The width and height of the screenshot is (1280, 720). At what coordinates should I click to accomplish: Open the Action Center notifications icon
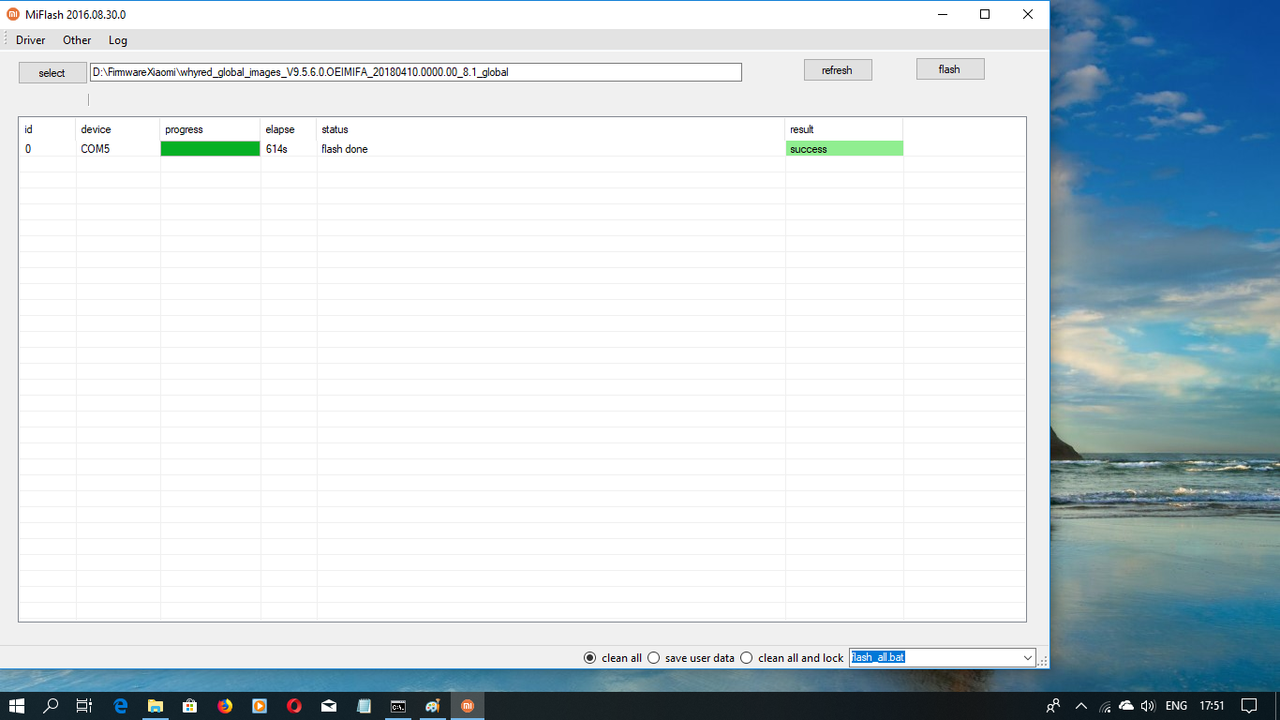[x=1248, y=706]
